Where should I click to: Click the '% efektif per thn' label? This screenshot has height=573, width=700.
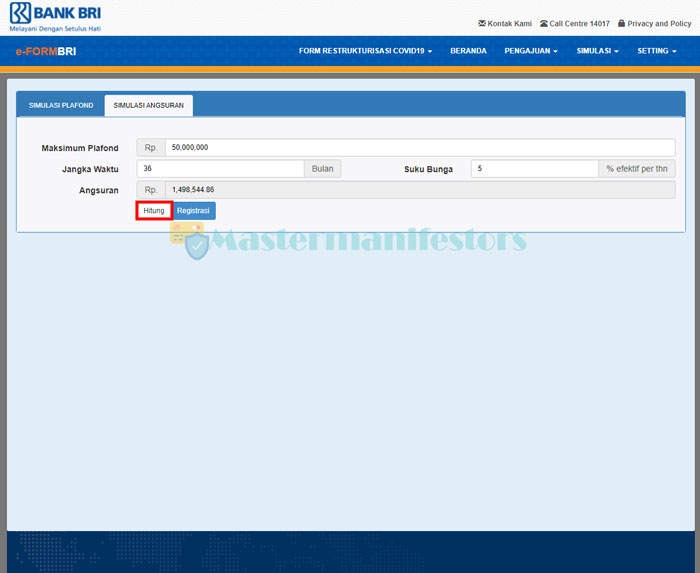tap(637, 169)
